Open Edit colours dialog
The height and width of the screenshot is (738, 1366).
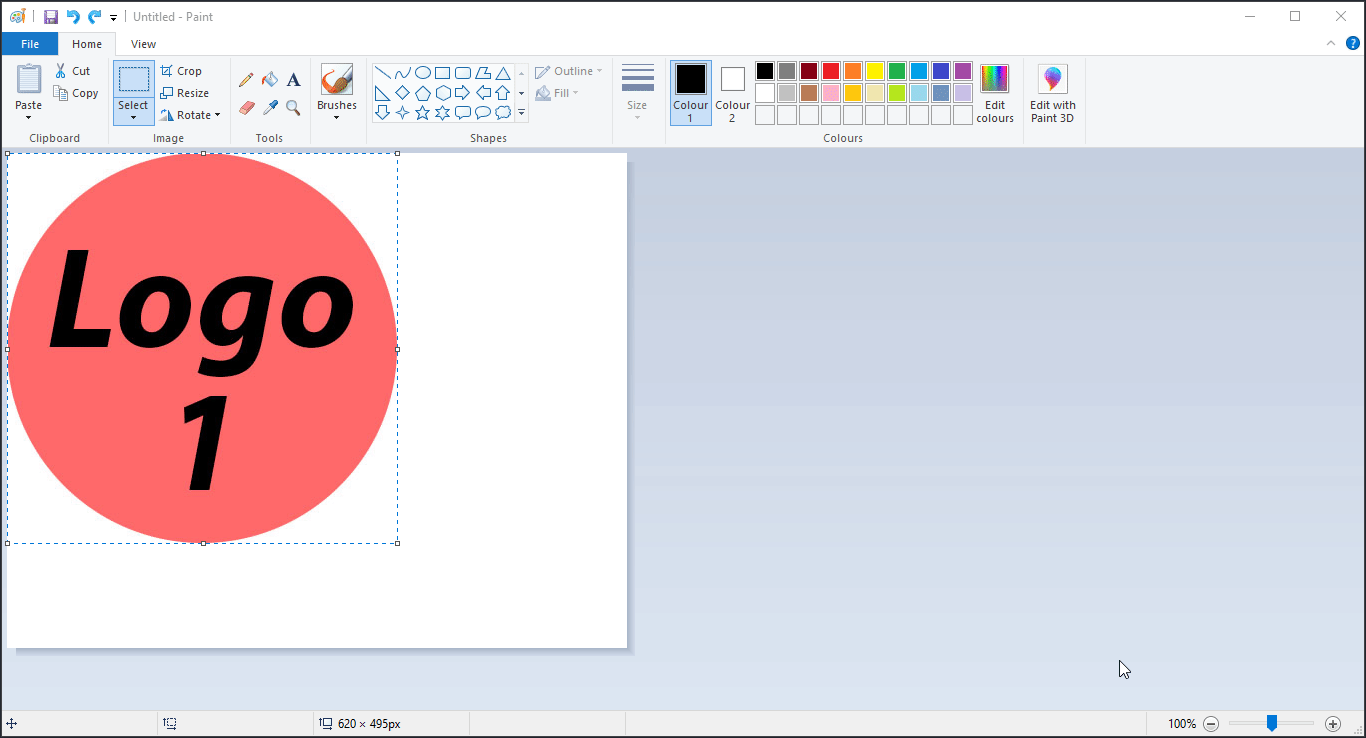click(x=995, y=94)
